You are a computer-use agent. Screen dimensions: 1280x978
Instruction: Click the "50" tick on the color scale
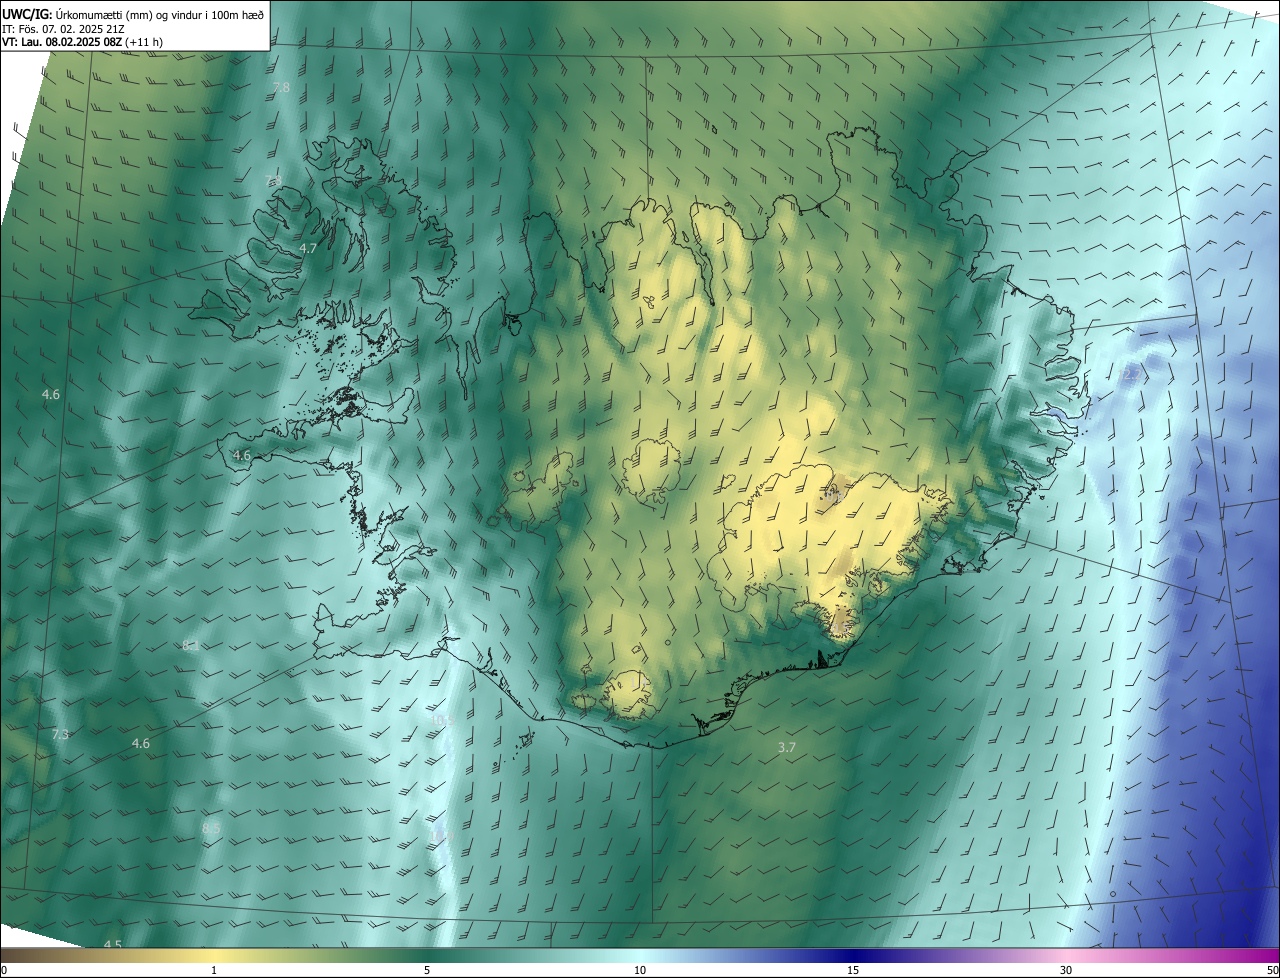pos(1272,971)
